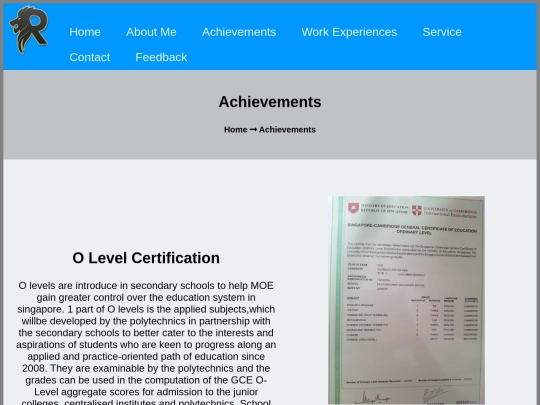The height and width of the screenshot is (405, 540).
Task: Go to the About Me page
Action: pyautogui.click(x=151, y=32)
